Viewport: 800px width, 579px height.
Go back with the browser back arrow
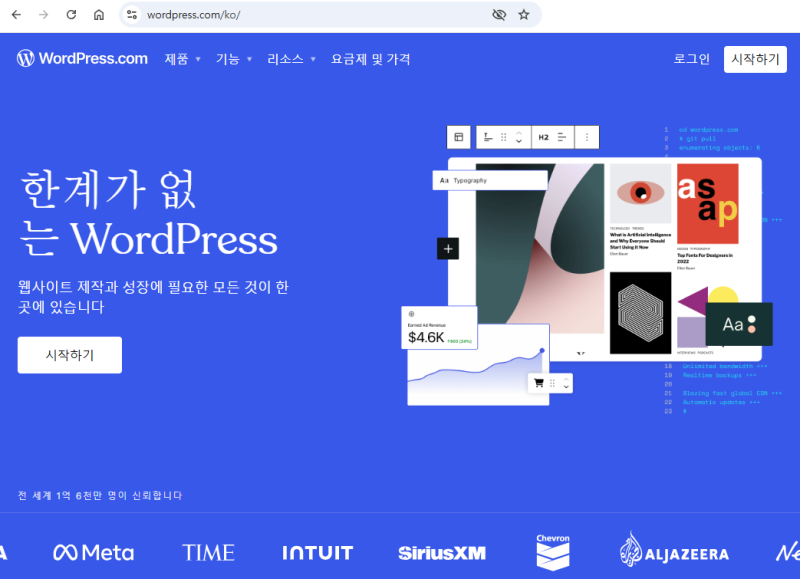(x=16, y=15)
